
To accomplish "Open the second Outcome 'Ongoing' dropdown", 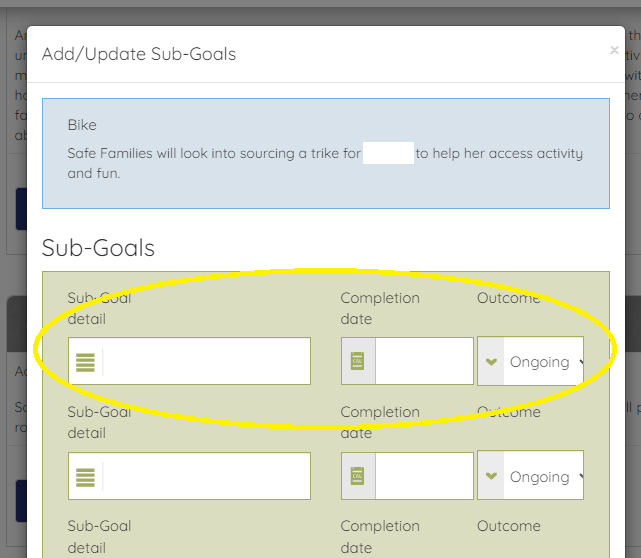I will point(544,477).
